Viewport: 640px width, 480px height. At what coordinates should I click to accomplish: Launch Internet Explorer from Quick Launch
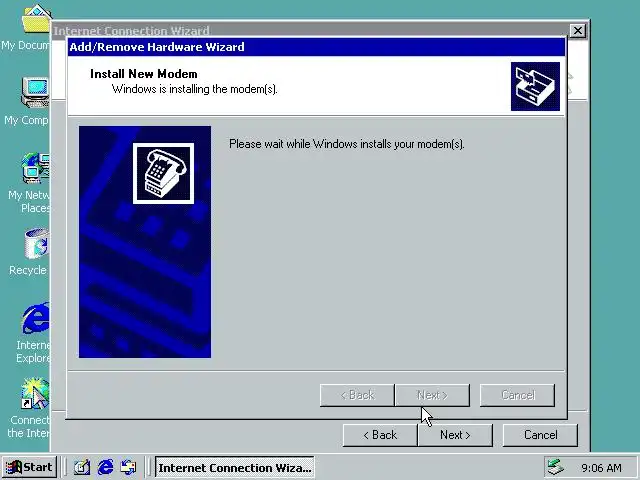coord(105,467)
